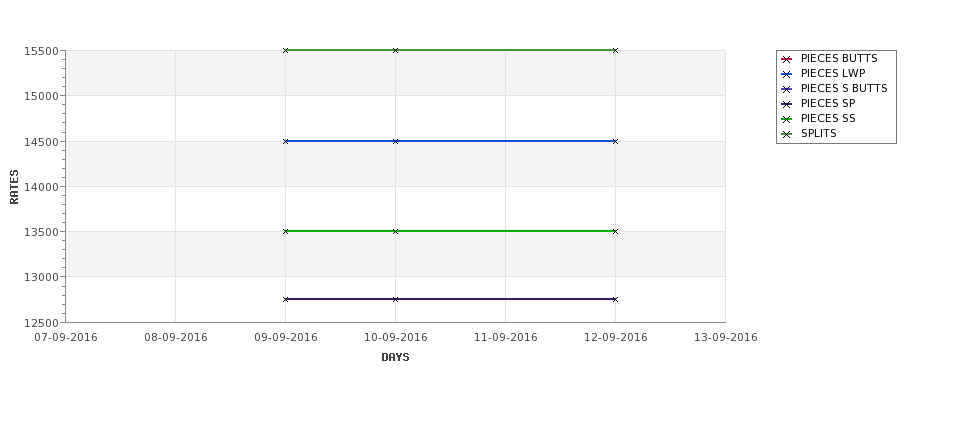Viewport: 975px width, 429px height.
Task: Click the PIECES BUTTS legend marker icon
Action: click(x=787, y=59)
